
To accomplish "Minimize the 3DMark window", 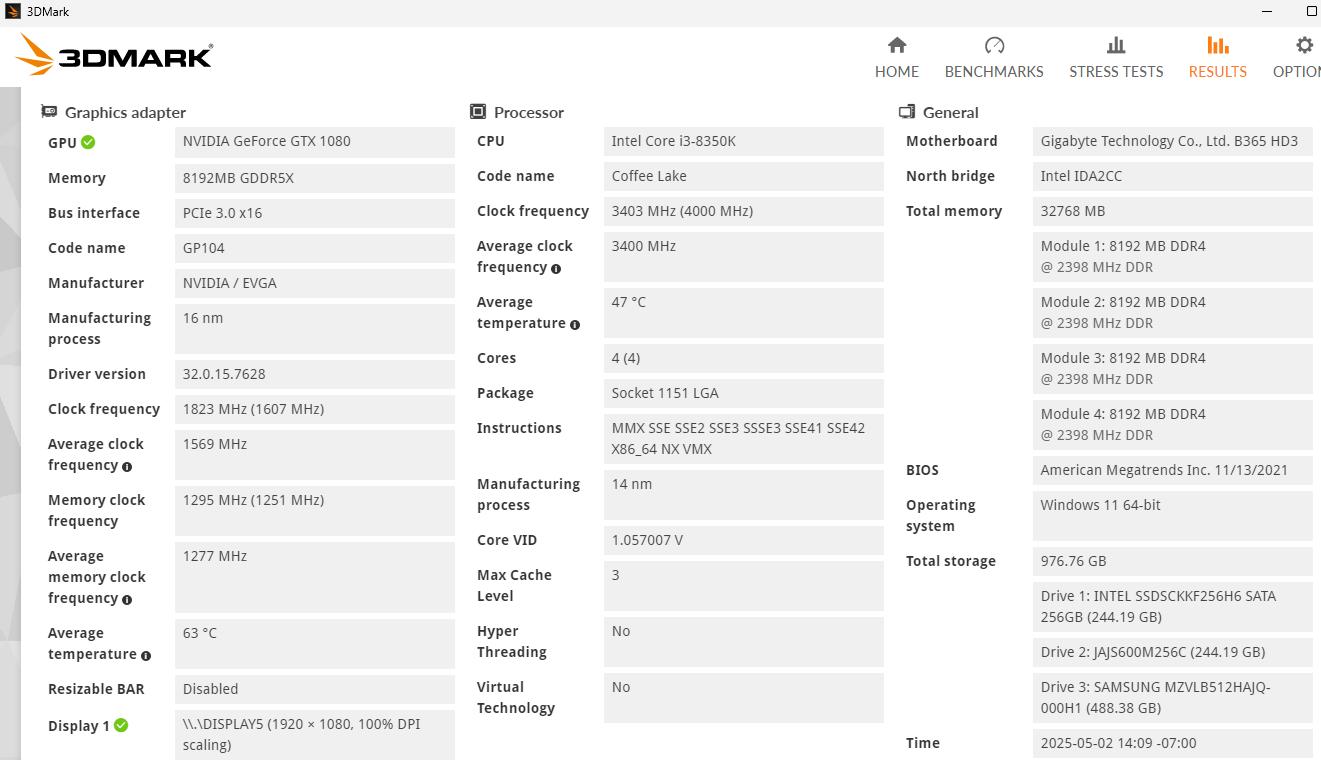I will tap(1267, 11).
